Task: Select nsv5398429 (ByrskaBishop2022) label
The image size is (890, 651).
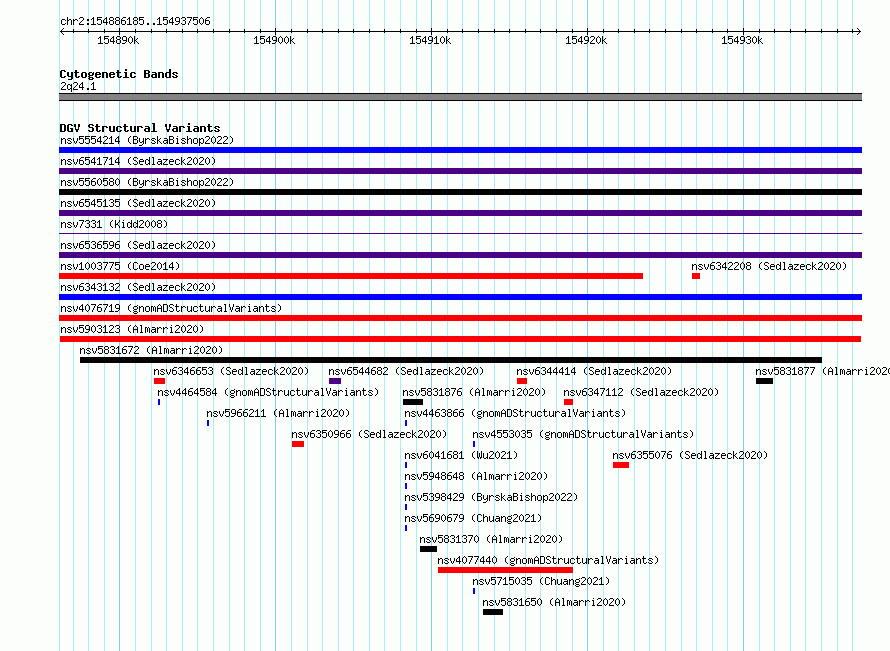Action: tap(491, 497)
